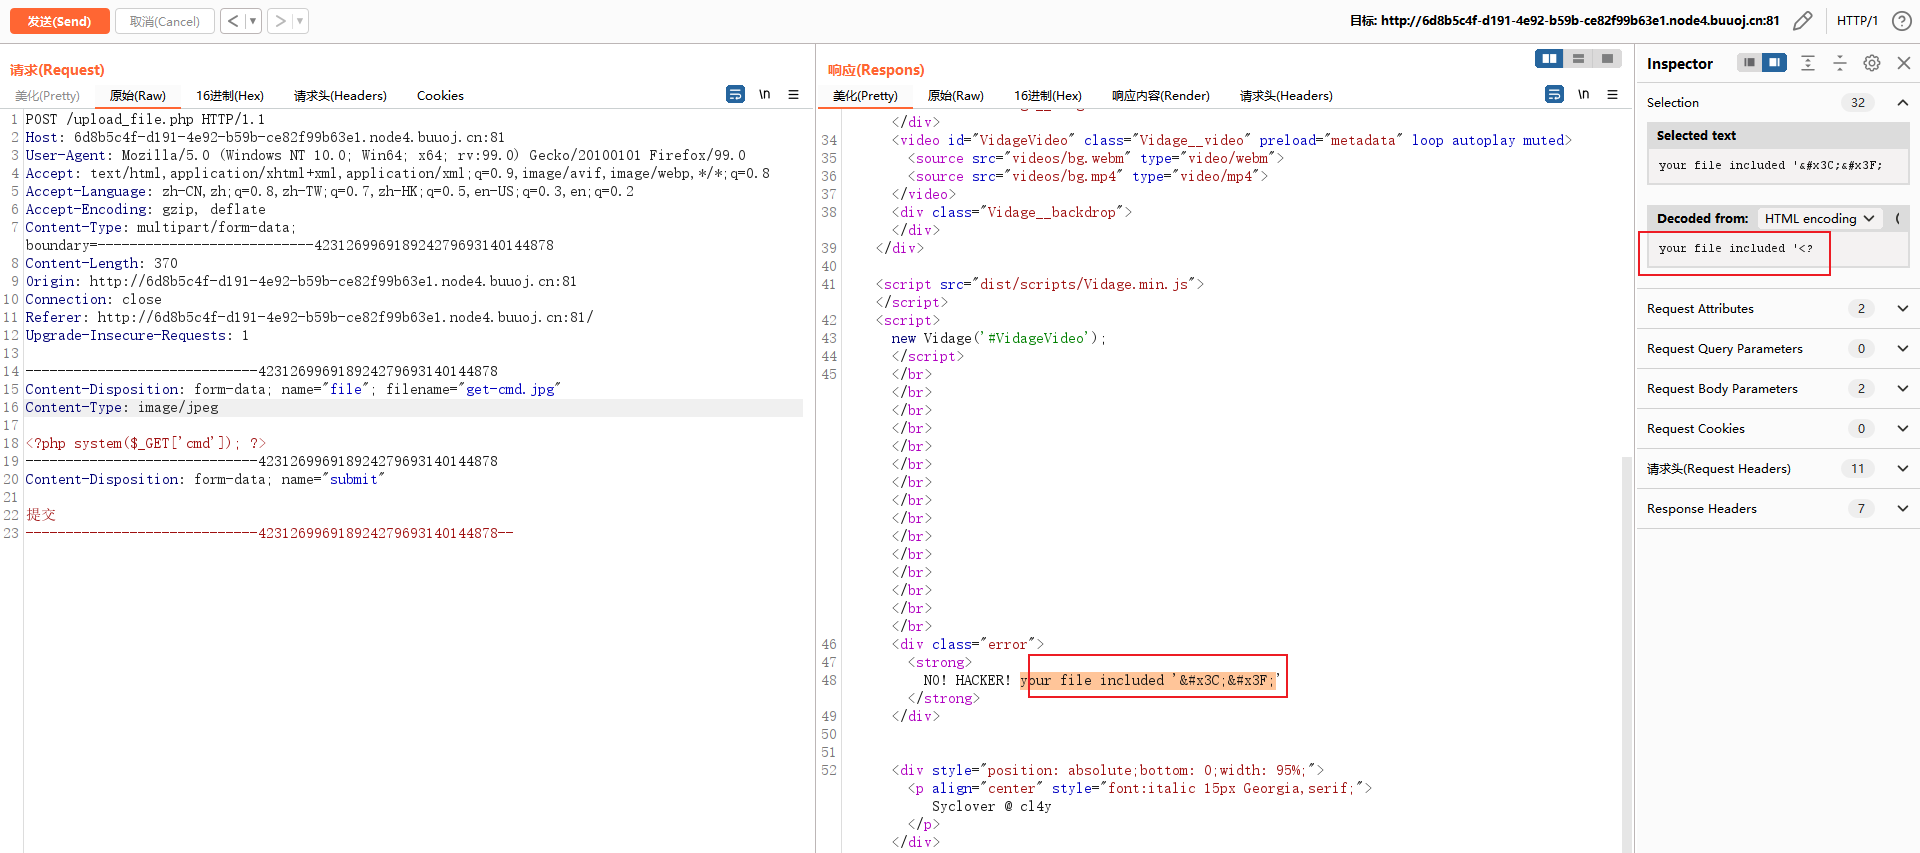Open Inspector settings gear
The height and width of the screenshot is (853, 1920).
[x=1872, y=63]
